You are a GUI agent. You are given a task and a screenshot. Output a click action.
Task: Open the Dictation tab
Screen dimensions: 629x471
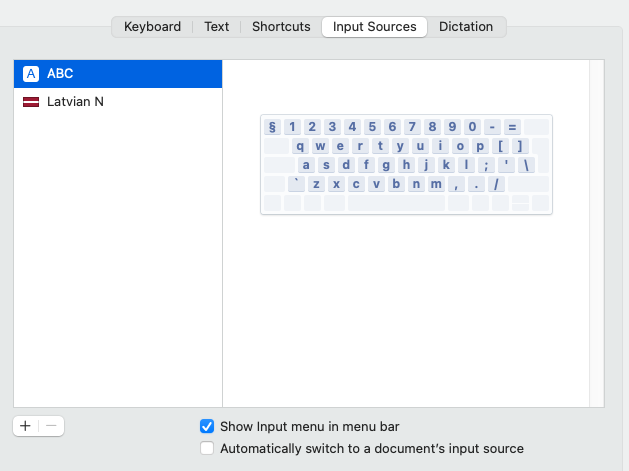click(x=466, y=27)
